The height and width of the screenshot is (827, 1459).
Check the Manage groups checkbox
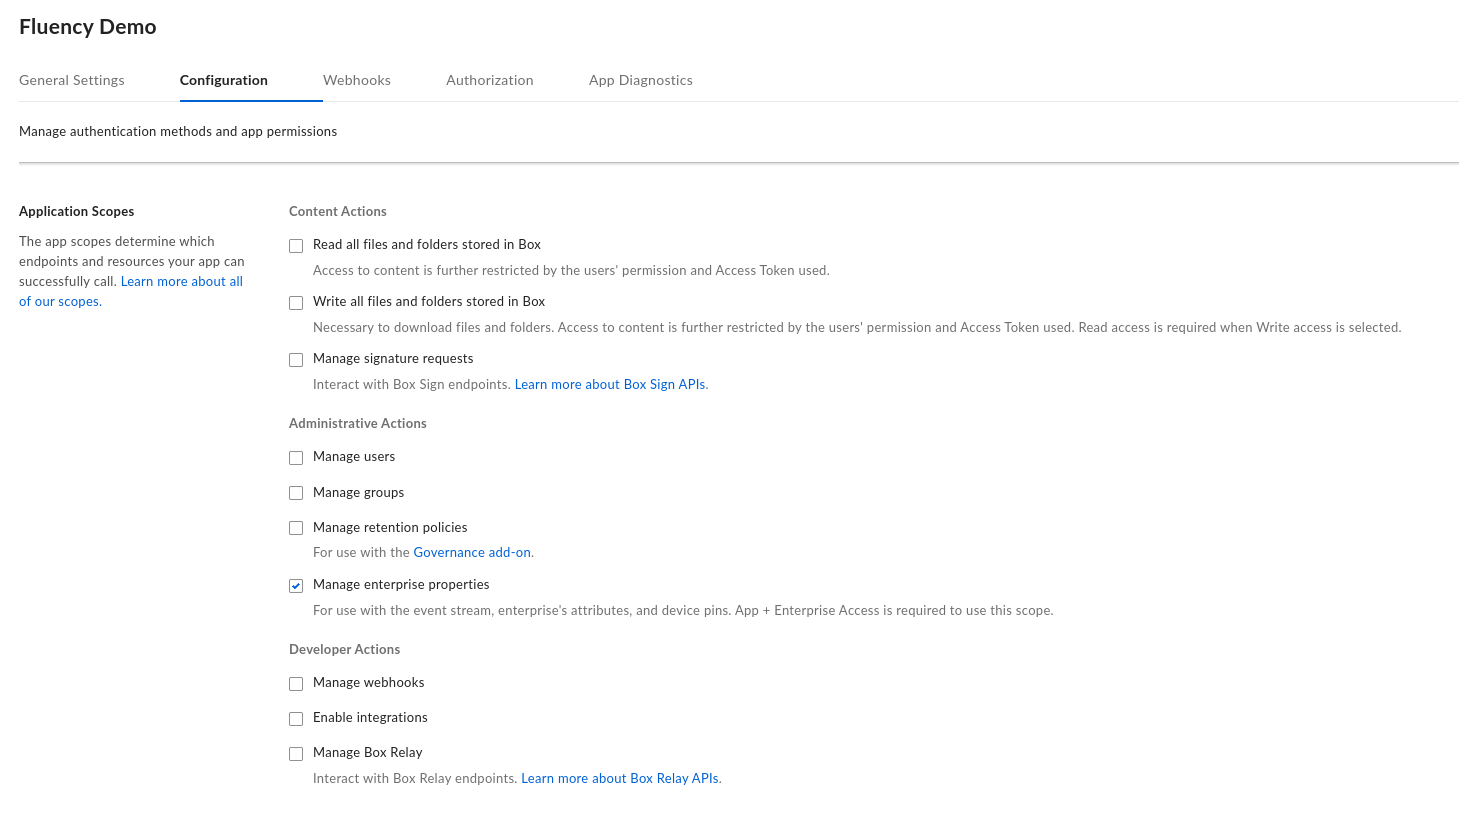(x=296, y=493)
